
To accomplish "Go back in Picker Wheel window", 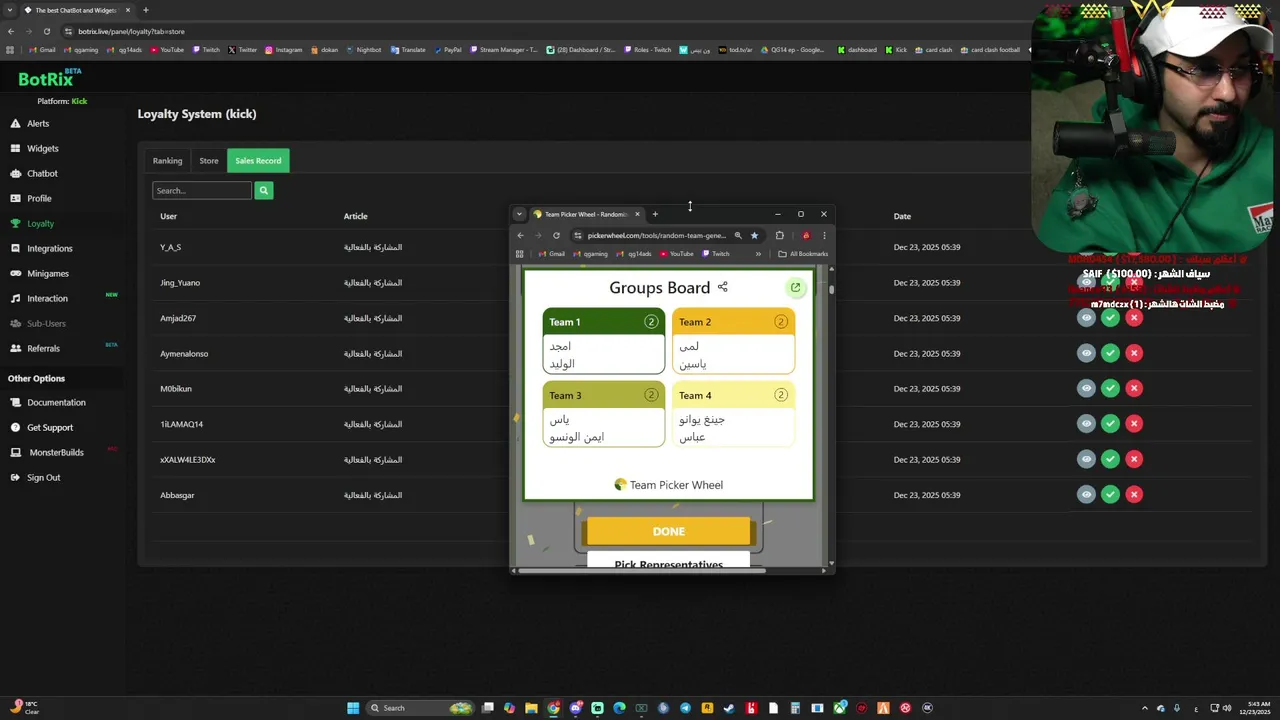I will tap(520, 236).
